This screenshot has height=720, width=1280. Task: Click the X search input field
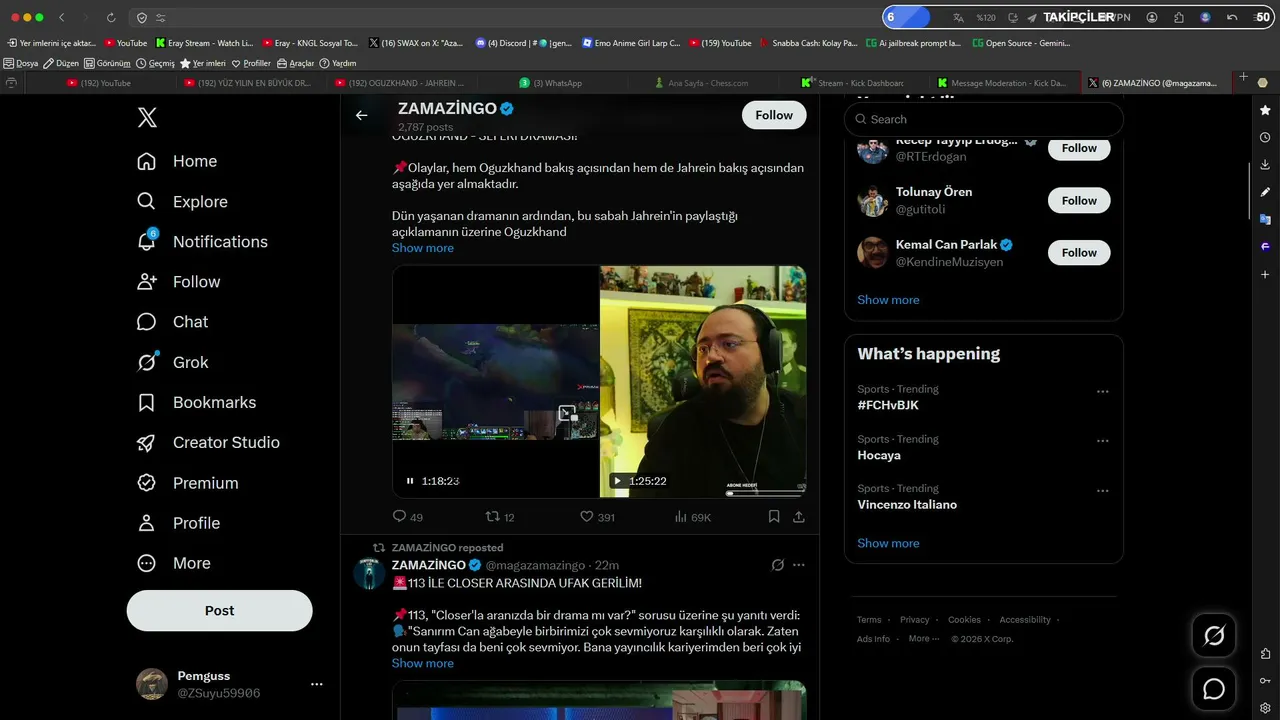pyautogui.click(x=984, y=119)
